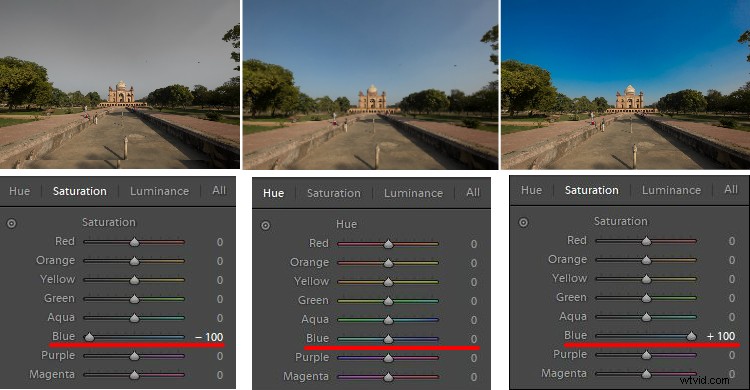Select the targeted adjustment tool in the Hue panel
The height and width of the screenshot is (390, 750).
click(265, 225)
